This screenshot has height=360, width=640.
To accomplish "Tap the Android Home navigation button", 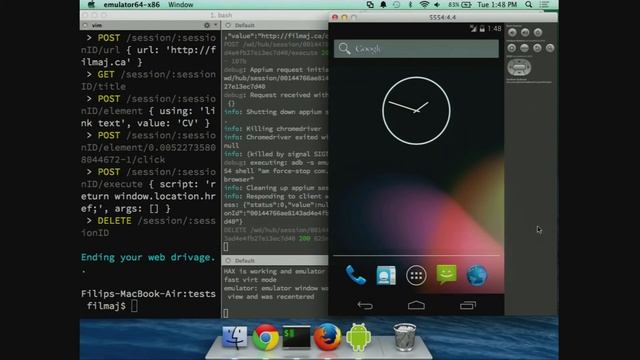I will click(x=416, y=305).
